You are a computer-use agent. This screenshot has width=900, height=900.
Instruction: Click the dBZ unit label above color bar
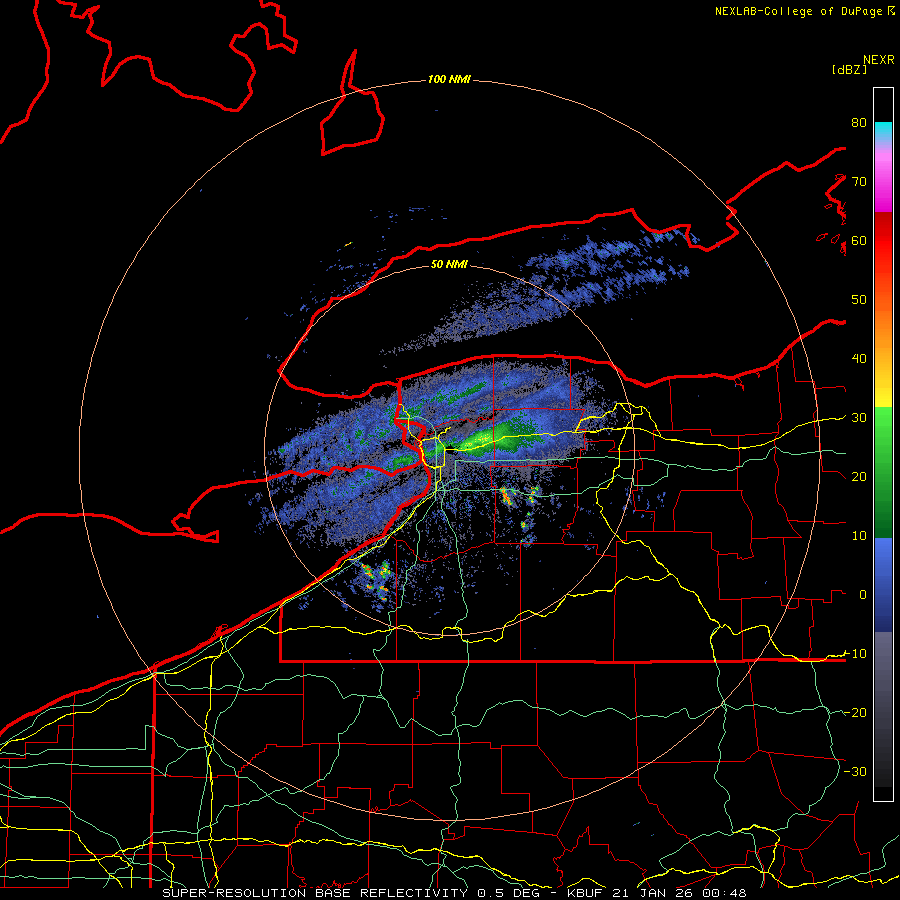[849, 69]
